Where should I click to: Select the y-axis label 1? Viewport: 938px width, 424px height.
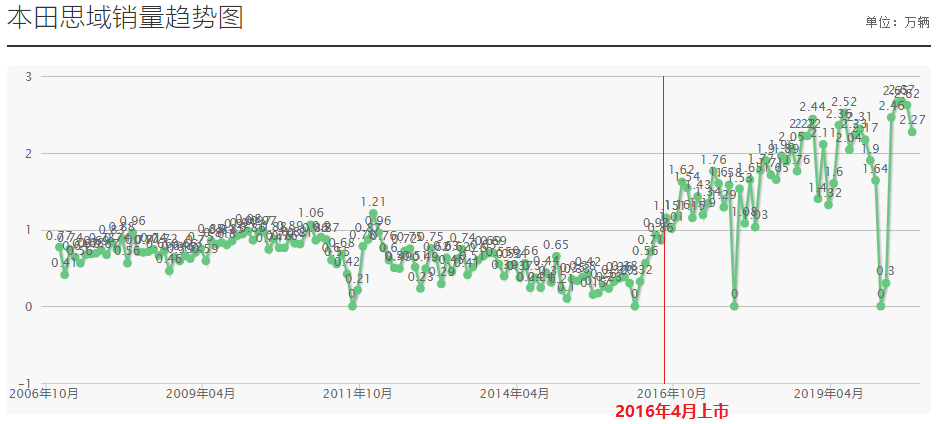(x=28, y=230)
